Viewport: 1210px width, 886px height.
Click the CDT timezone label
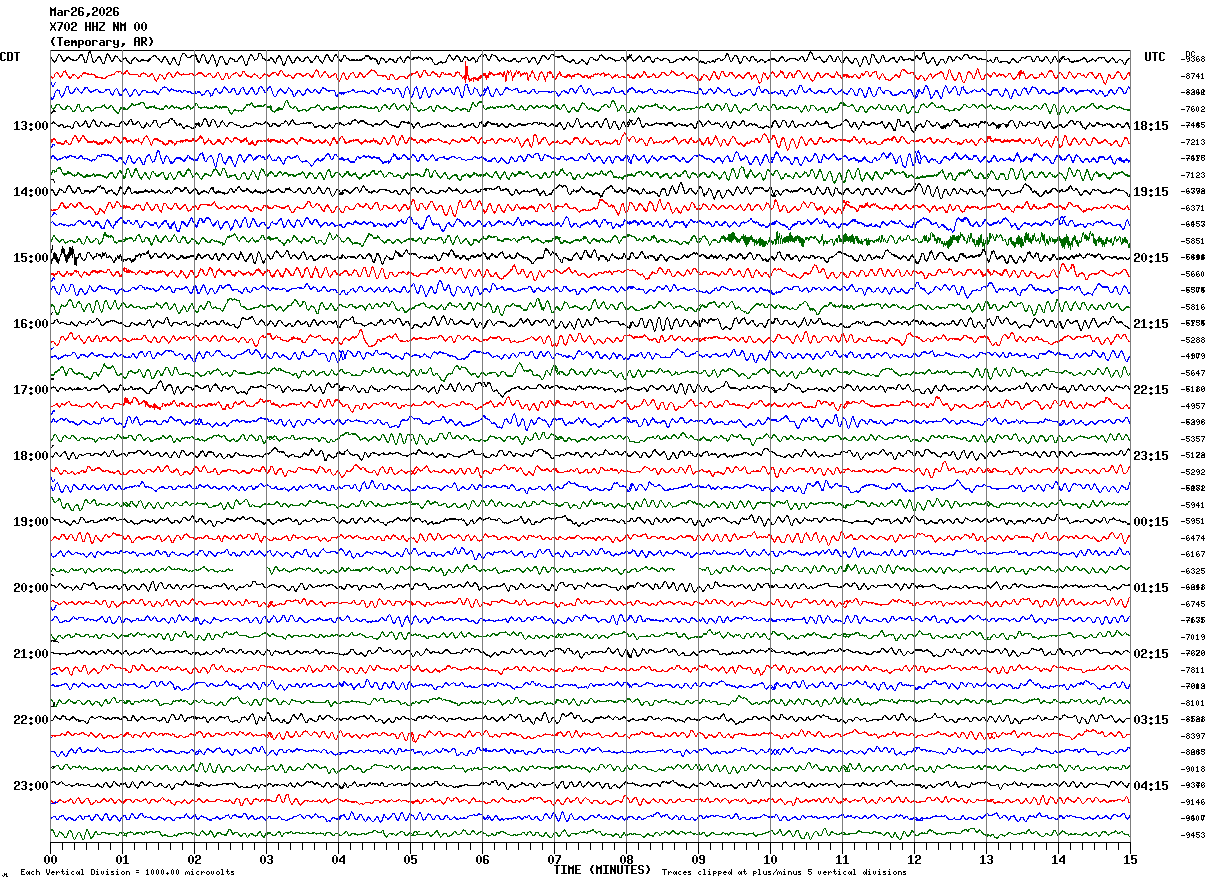click(10, 57)
